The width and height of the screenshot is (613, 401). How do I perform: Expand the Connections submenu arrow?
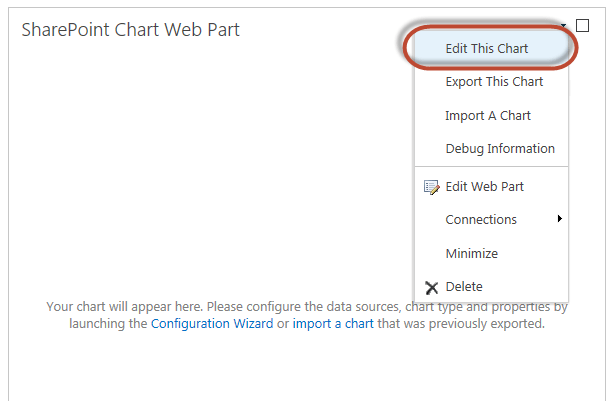coord(560,218)
